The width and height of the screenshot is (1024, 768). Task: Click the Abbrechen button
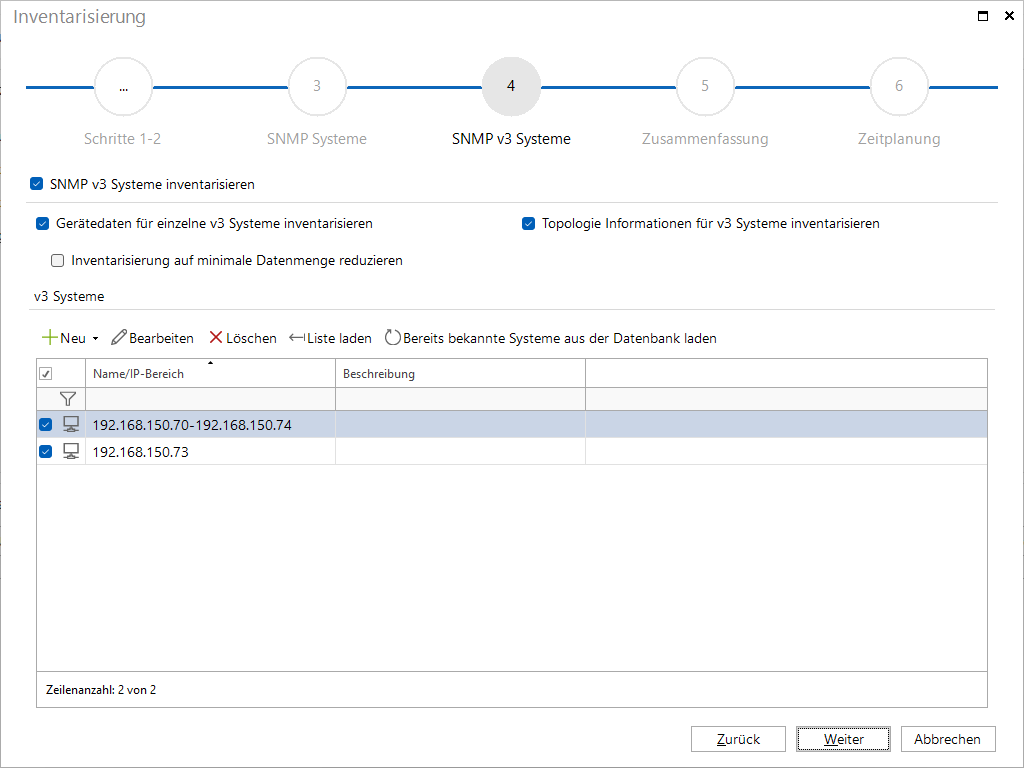(x=948, y=739)
